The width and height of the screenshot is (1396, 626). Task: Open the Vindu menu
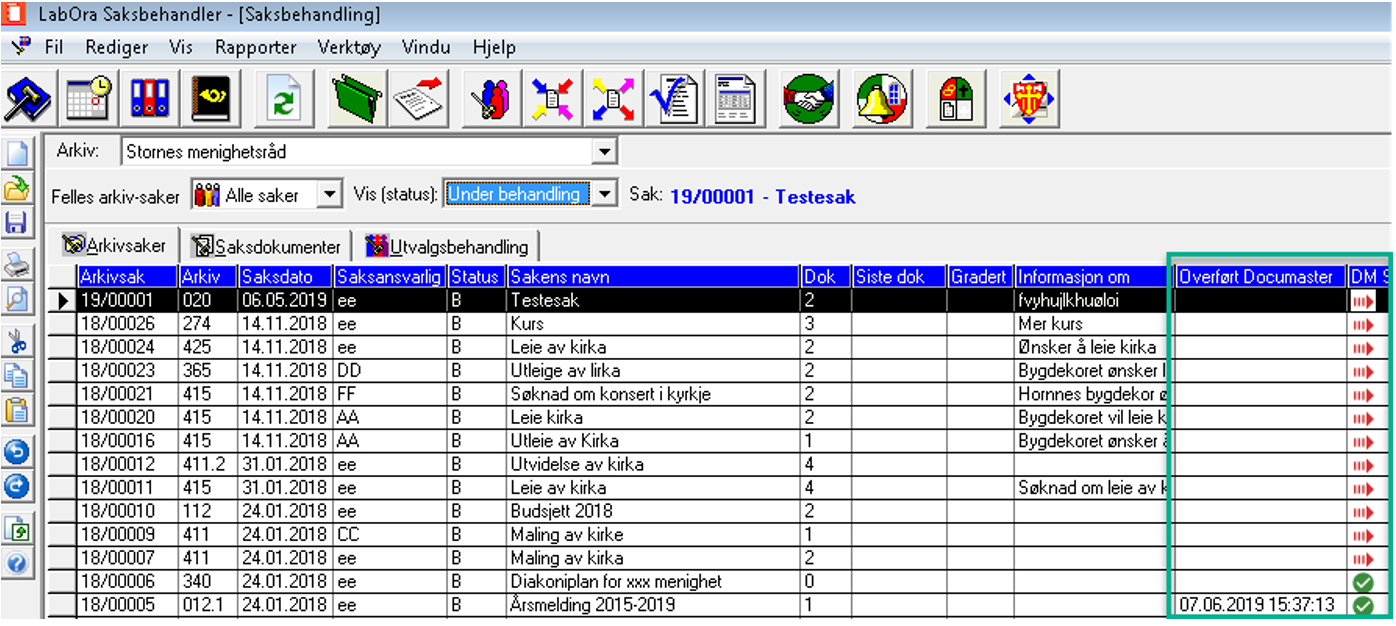pos(426,47)
